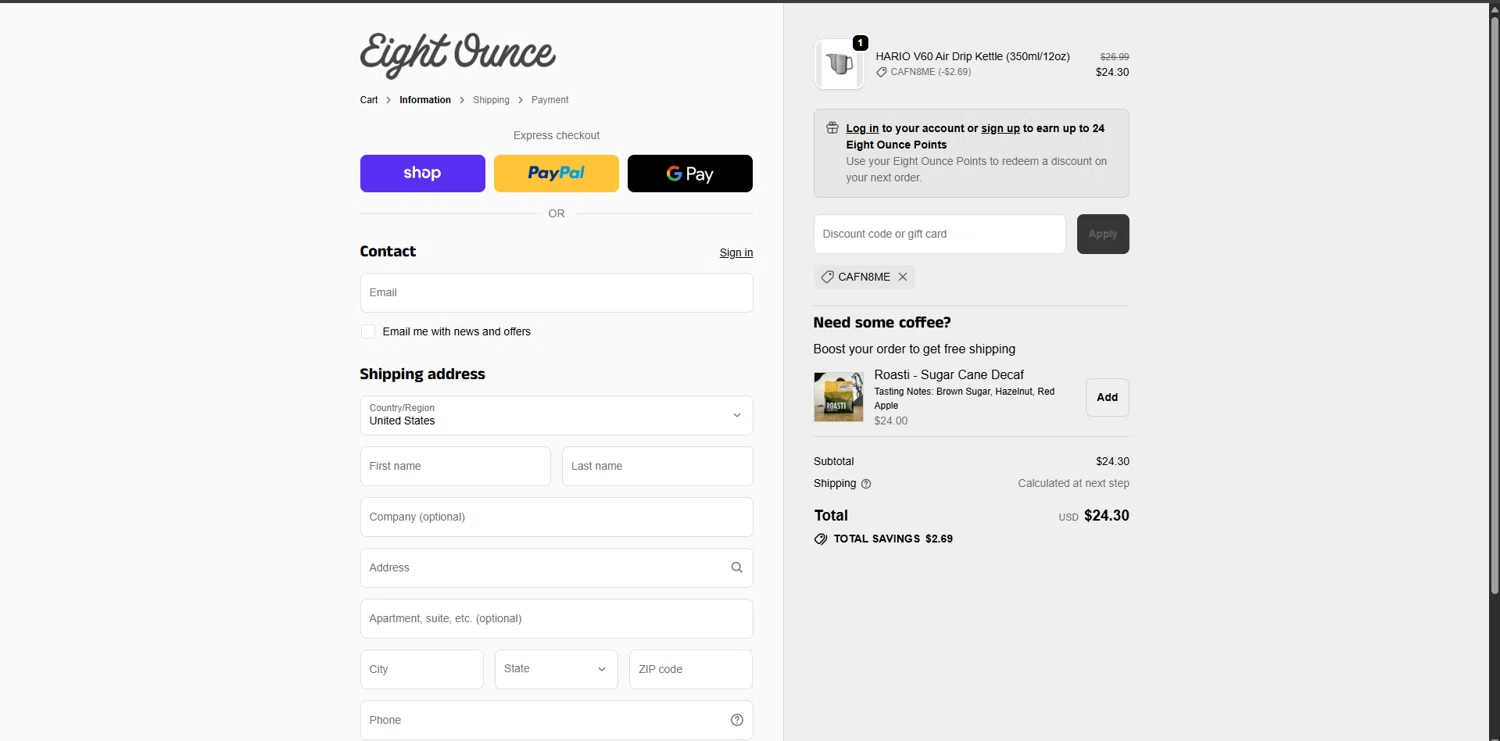Enable Email me with news and offers
The height and width of the screenshot is (741, 1500).
coord(368,331)
